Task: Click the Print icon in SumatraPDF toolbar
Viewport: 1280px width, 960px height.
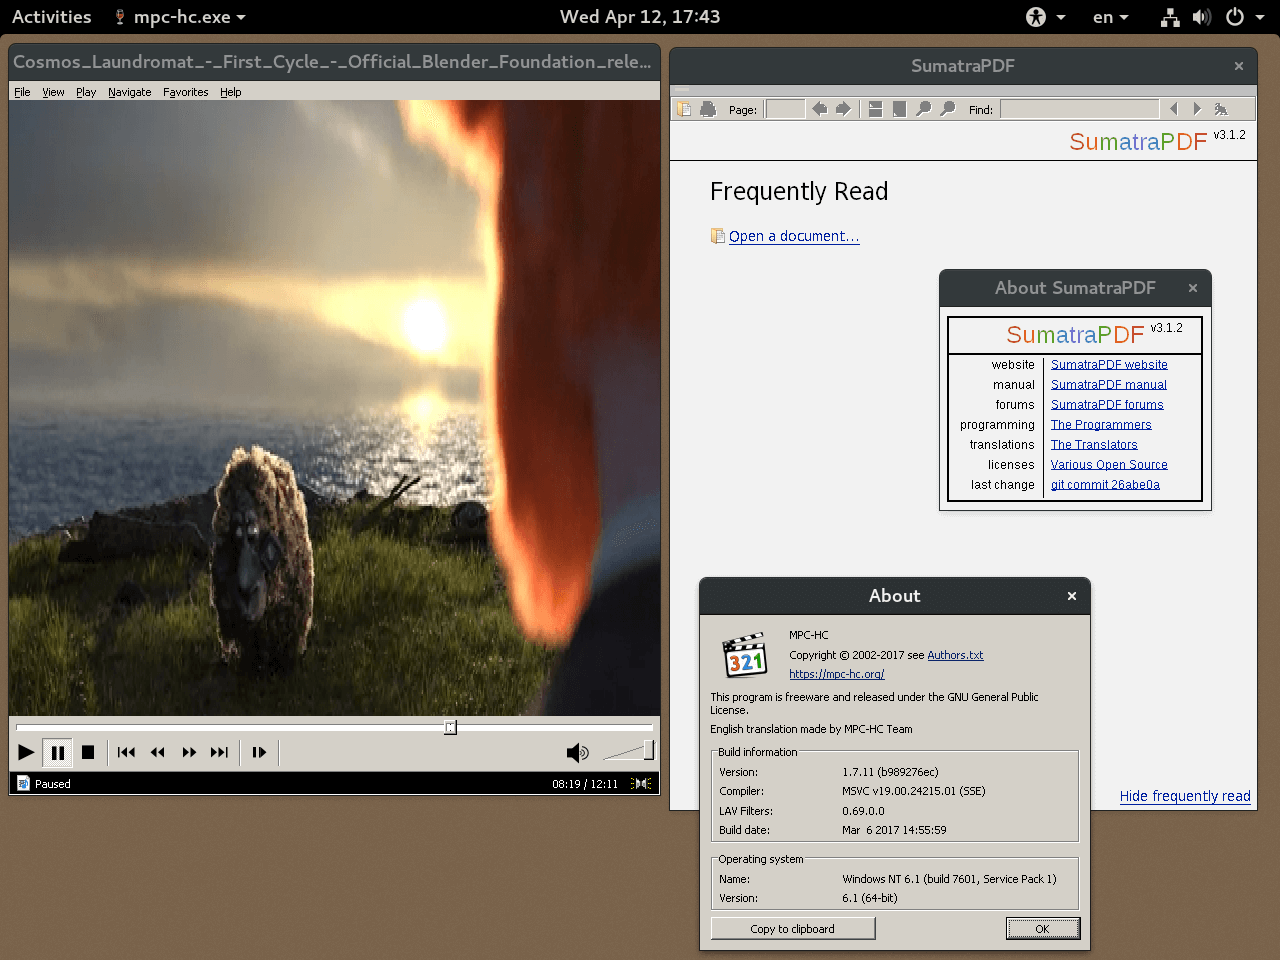Action: pos(708,108)
